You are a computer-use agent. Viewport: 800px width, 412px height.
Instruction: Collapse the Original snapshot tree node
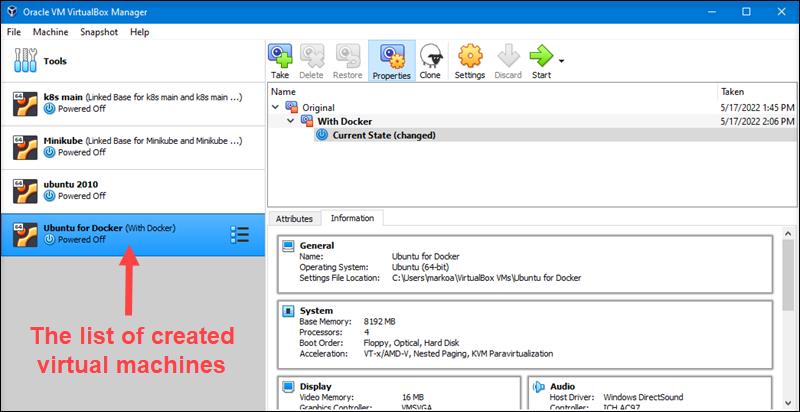(x=275, y=107)
